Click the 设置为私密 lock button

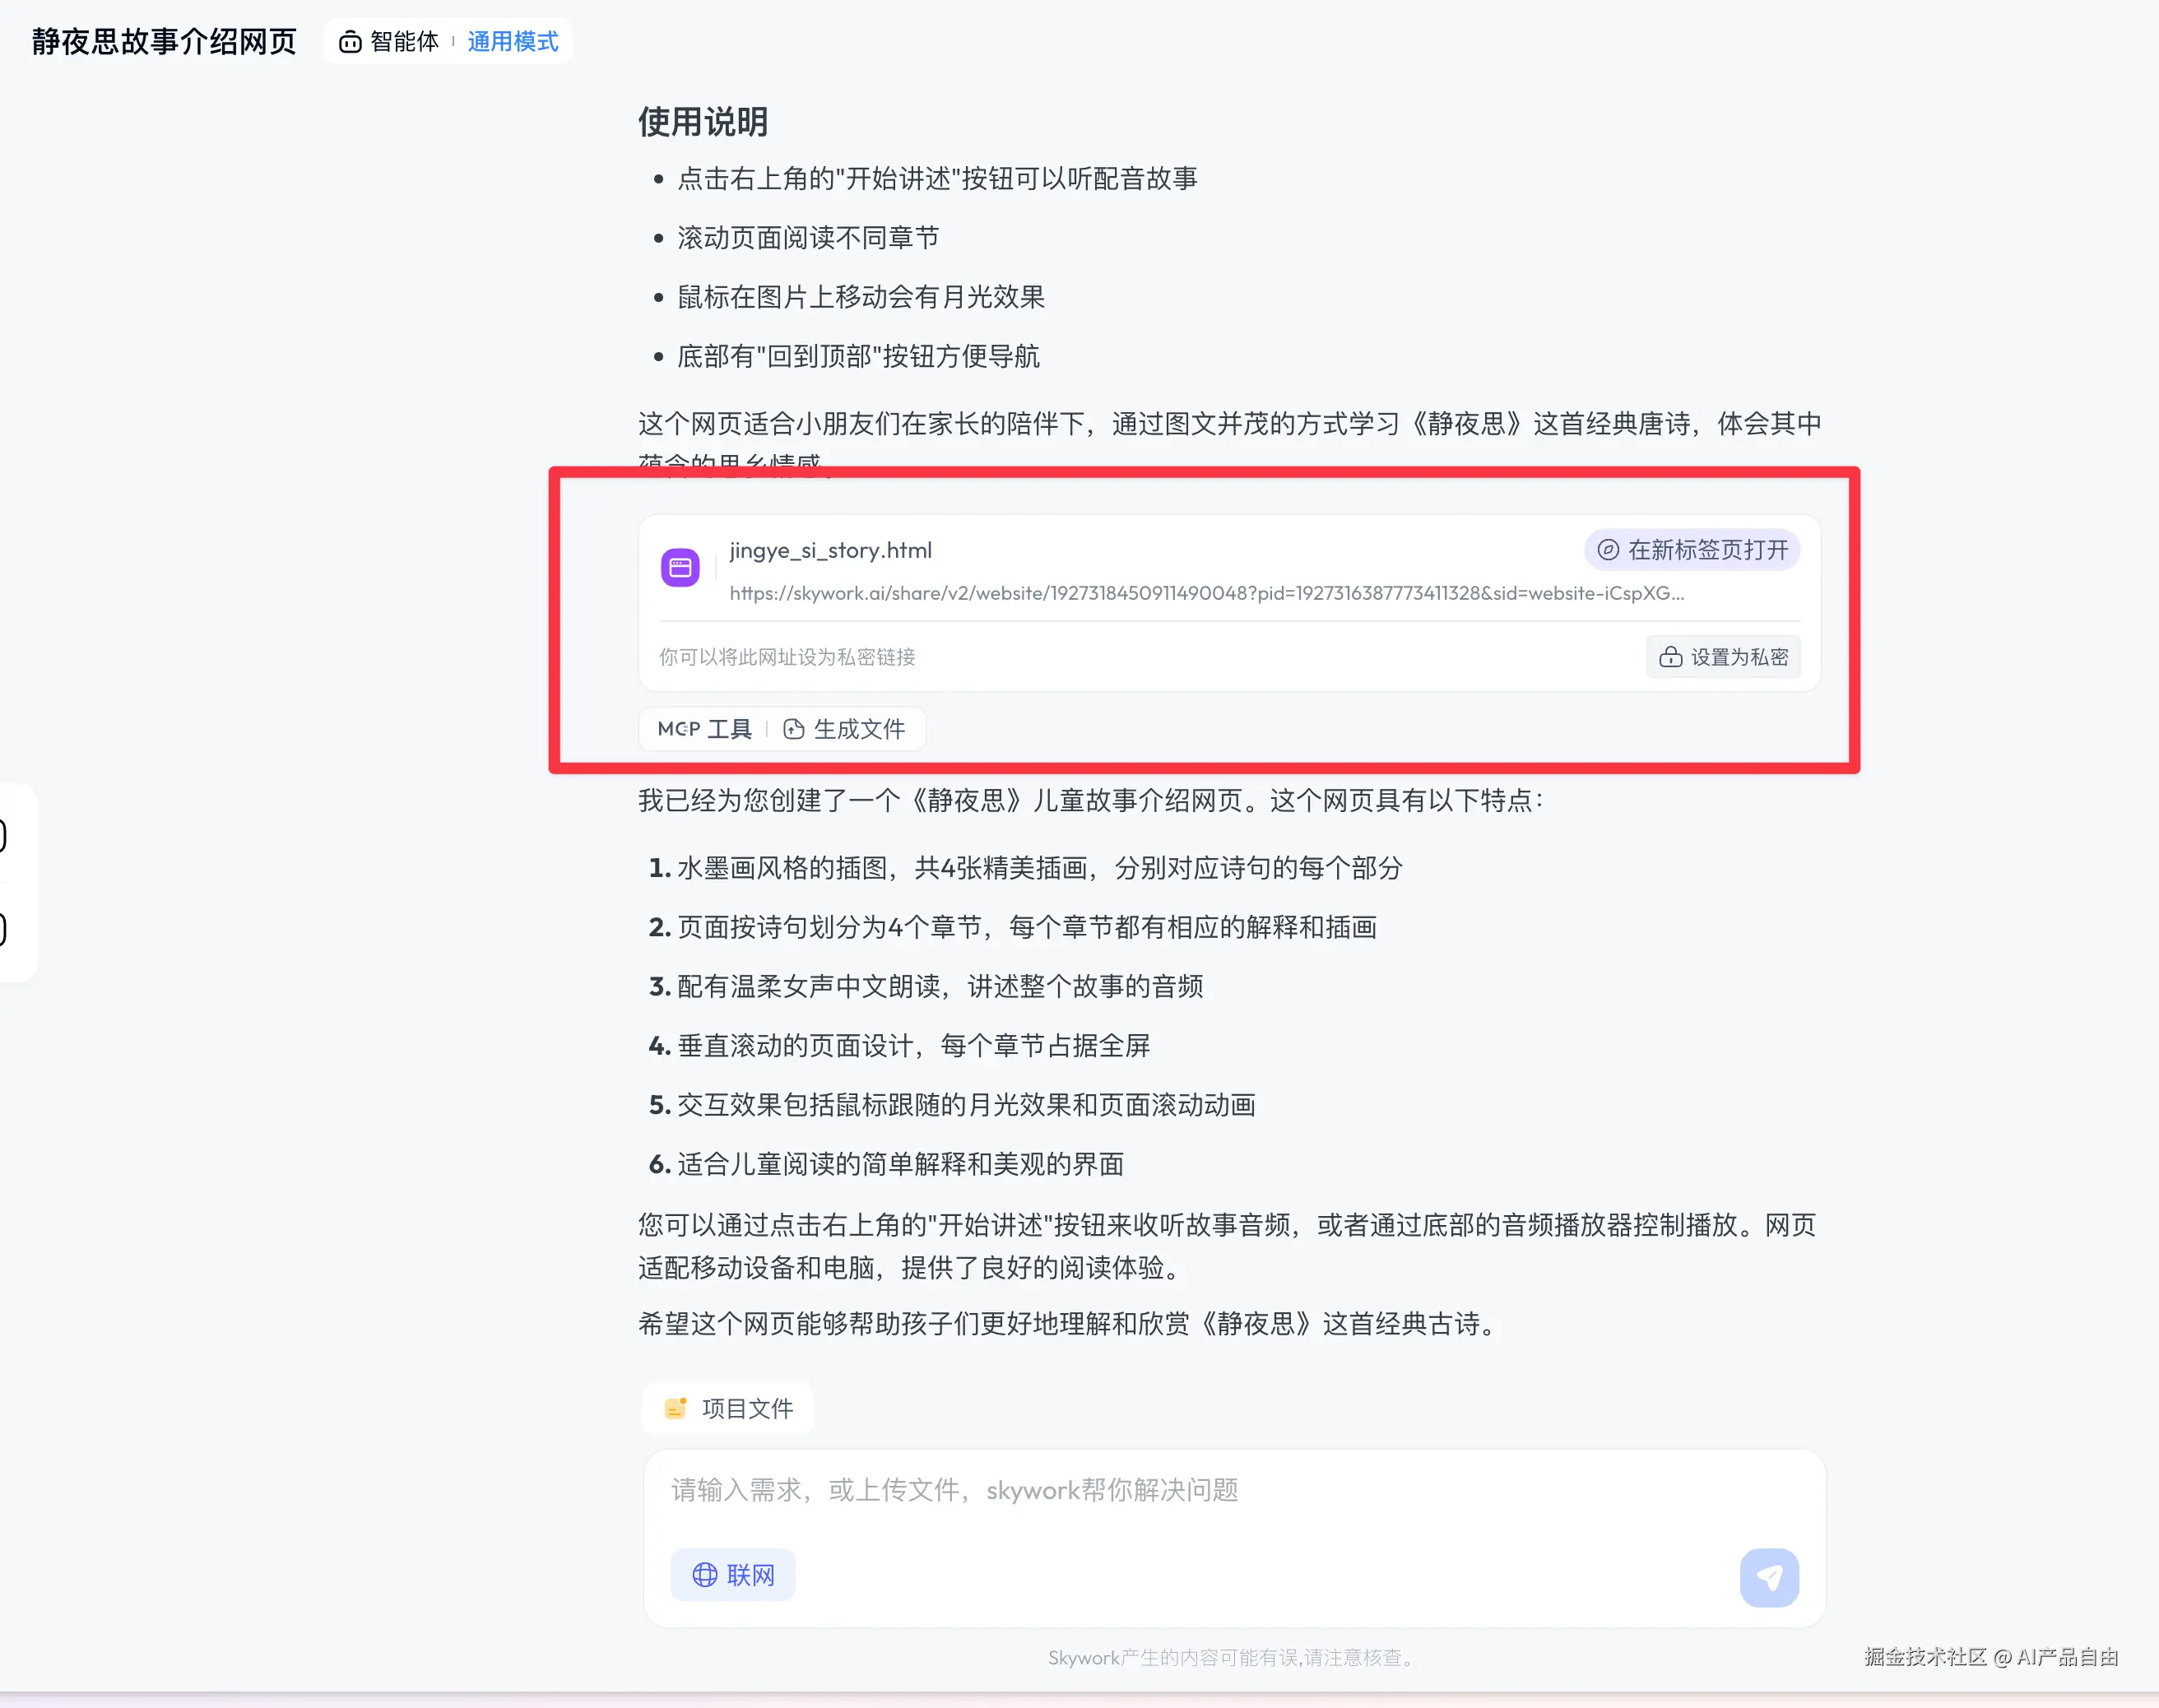click(x=1723, y=657)
